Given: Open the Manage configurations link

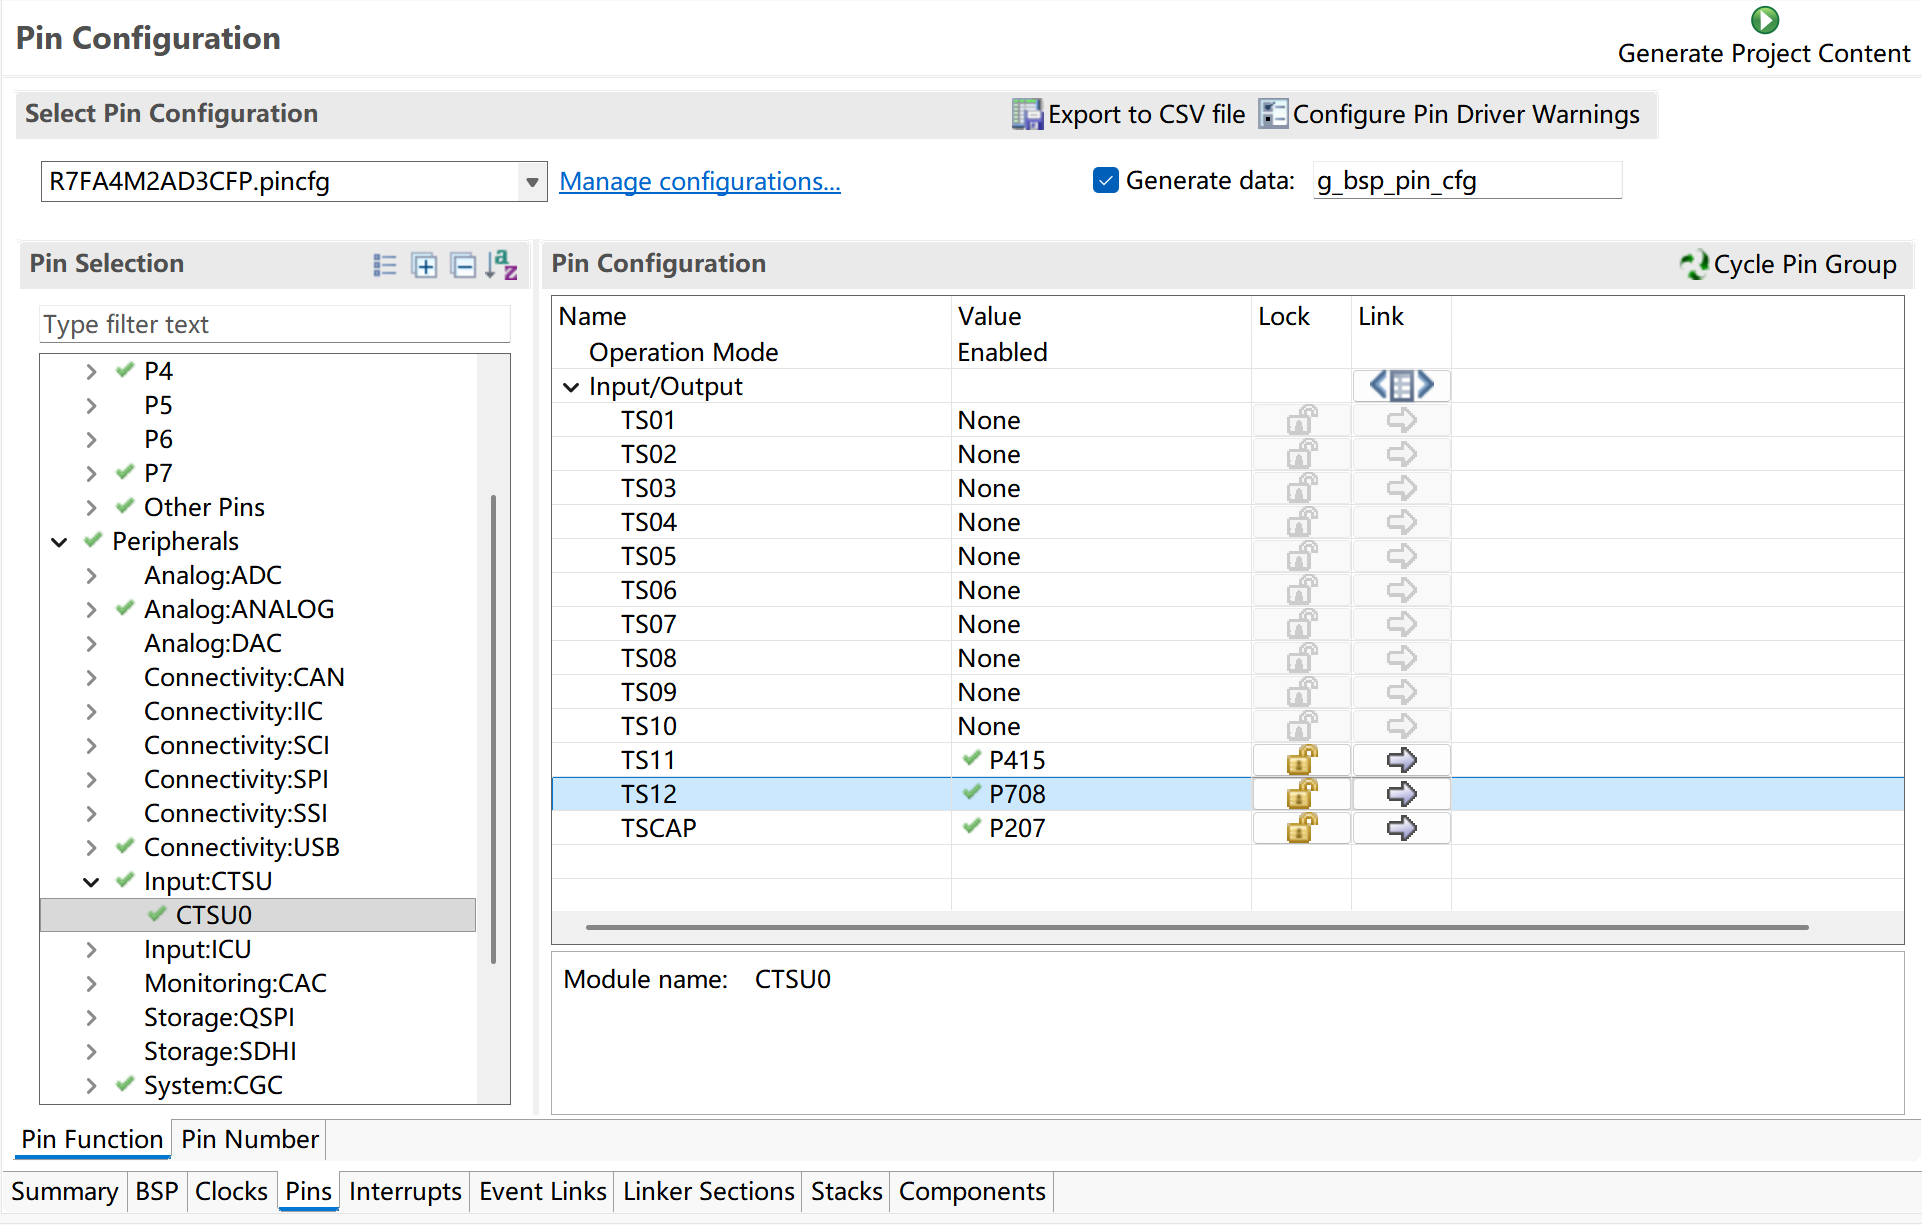Looking at the screenshot, I should click(x=699, y=181).
